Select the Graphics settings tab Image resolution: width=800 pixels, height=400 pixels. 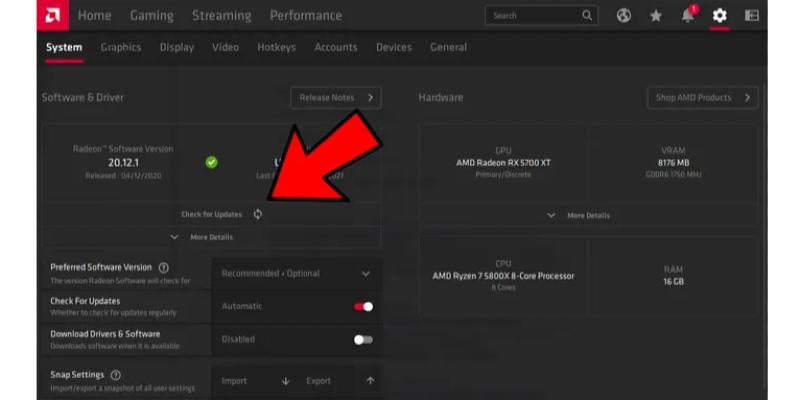(x=120, y=47)
